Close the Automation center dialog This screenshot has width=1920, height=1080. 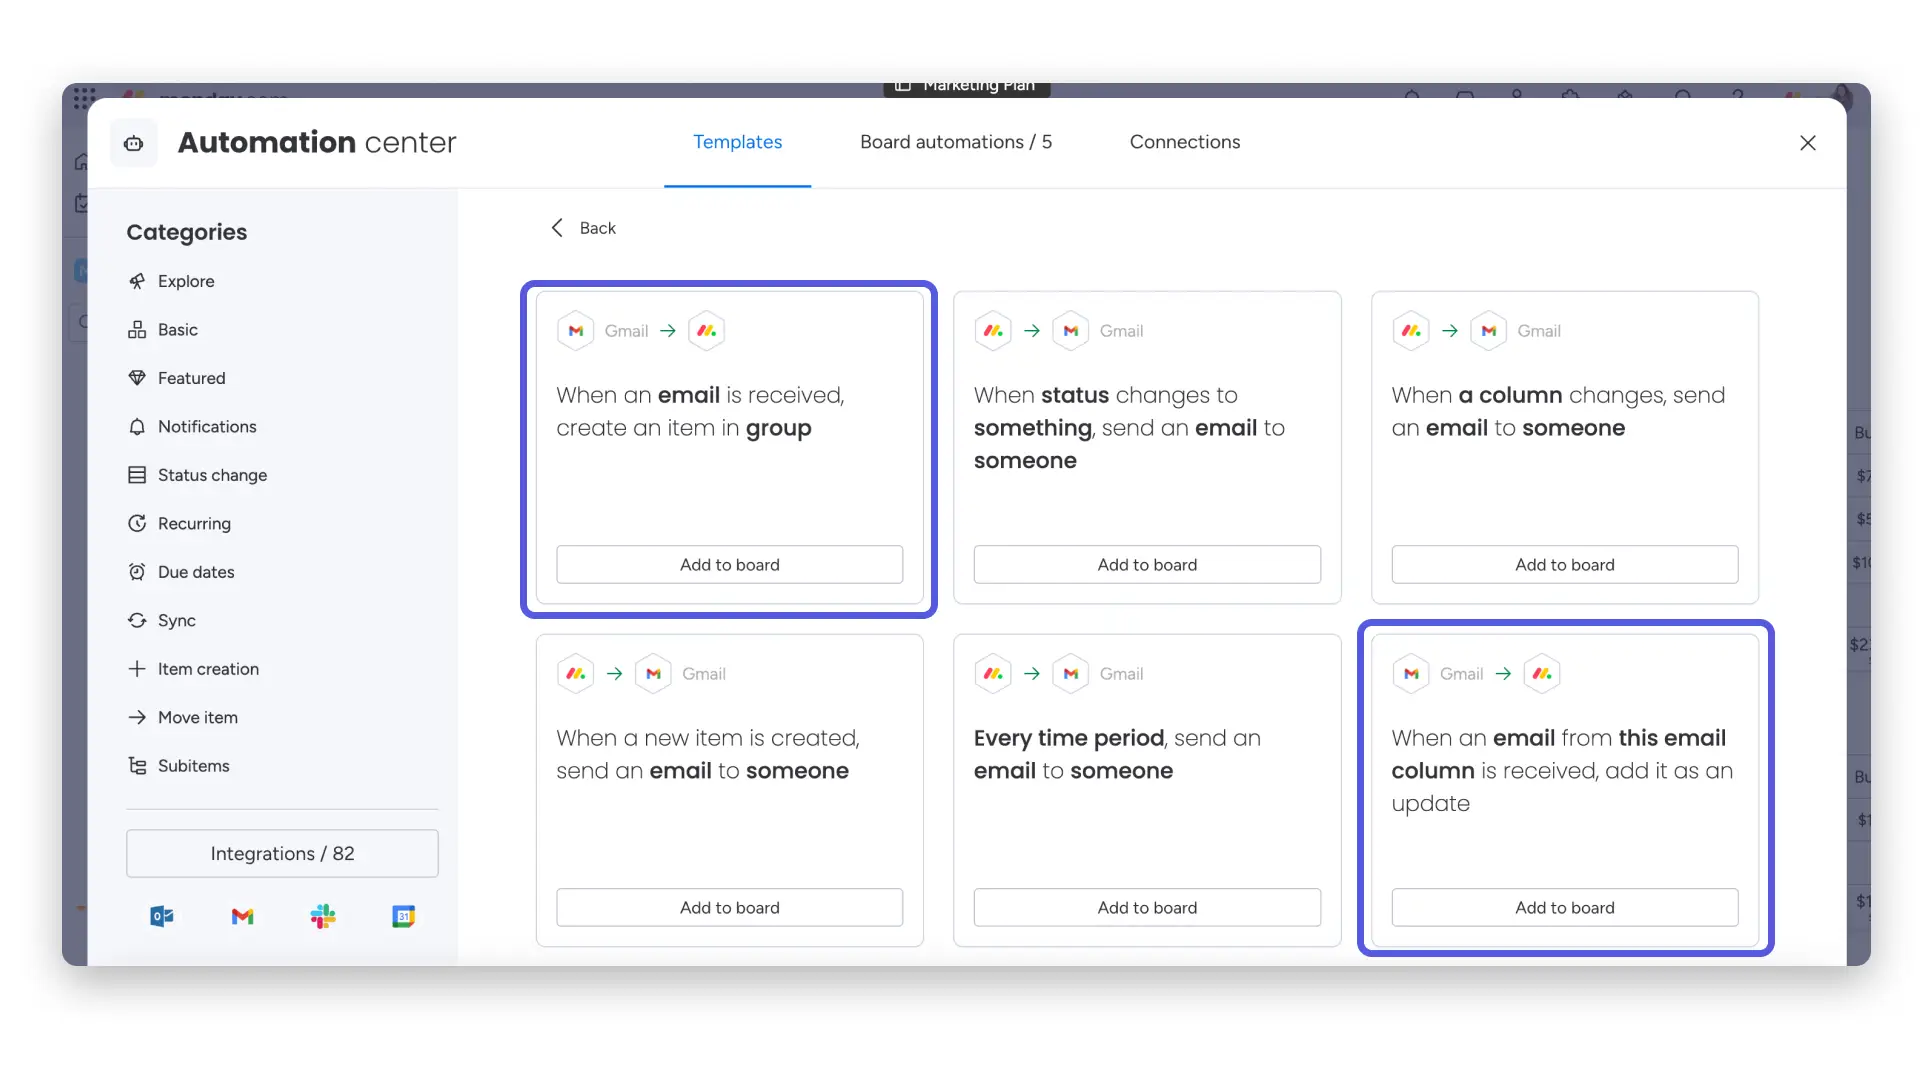click(1808, 143)
